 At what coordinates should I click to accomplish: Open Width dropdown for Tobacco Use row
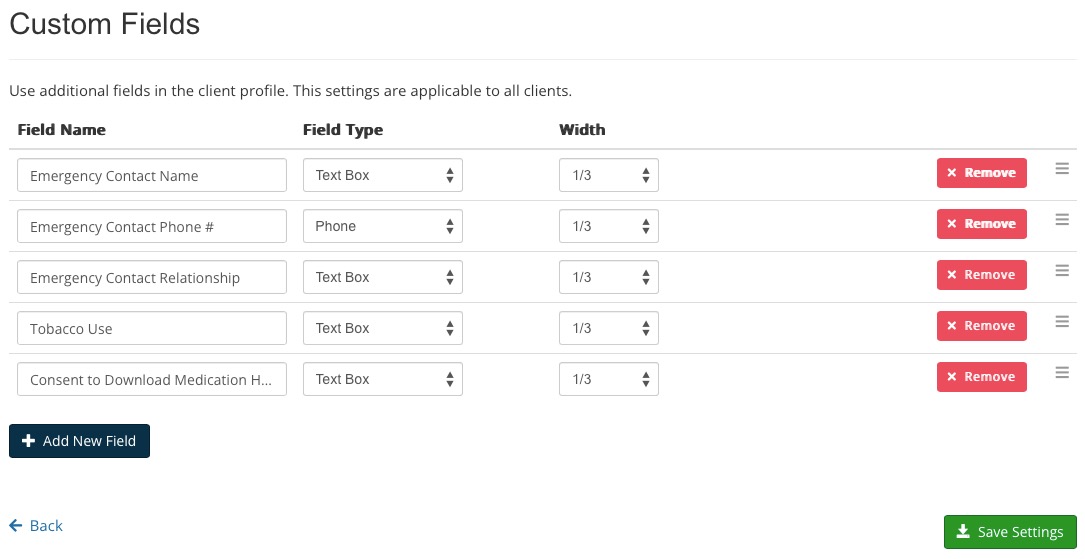click(609, 328)
